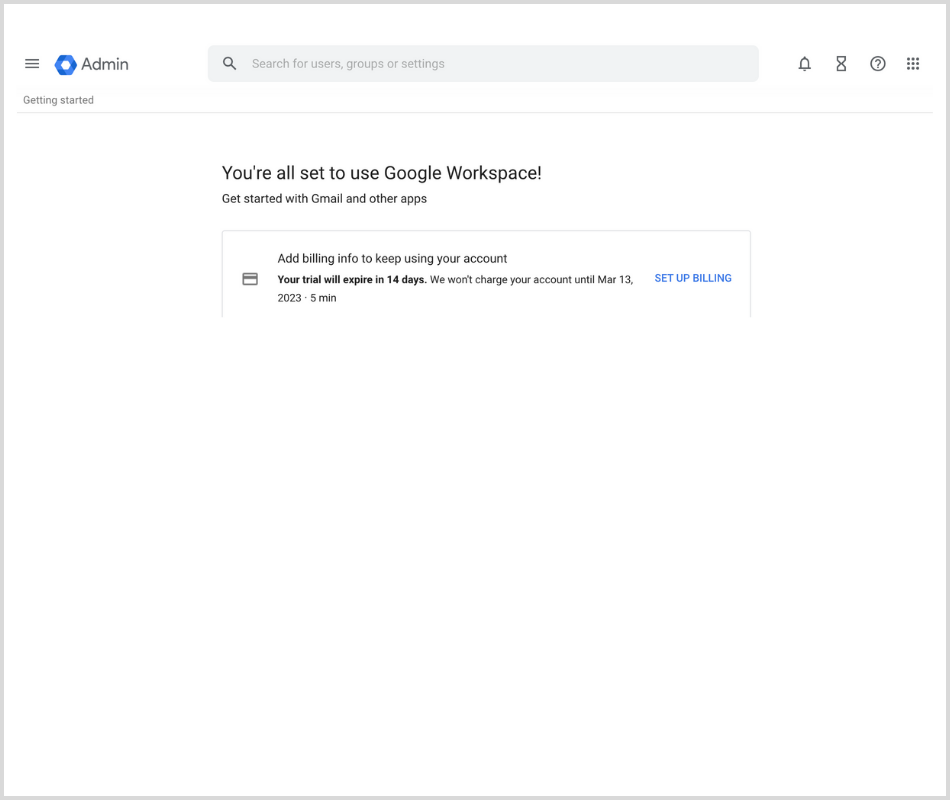The height and width of the screenshot is (800, 950).
Task: Click the Google Admin logo
Action: [x=65, y=64]
